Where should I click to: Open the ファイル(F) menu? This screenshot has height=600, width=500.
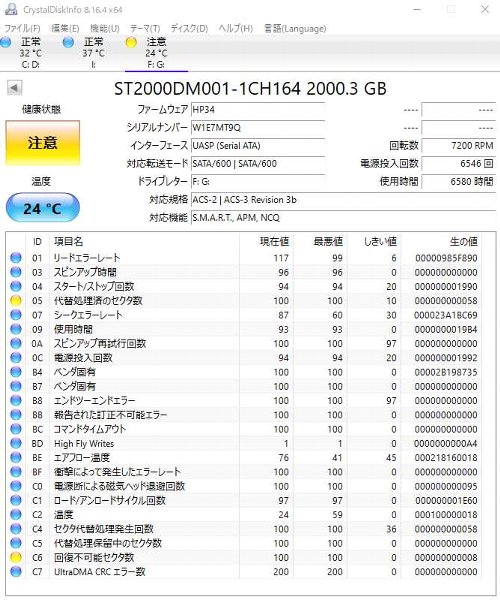pos(22,28)
